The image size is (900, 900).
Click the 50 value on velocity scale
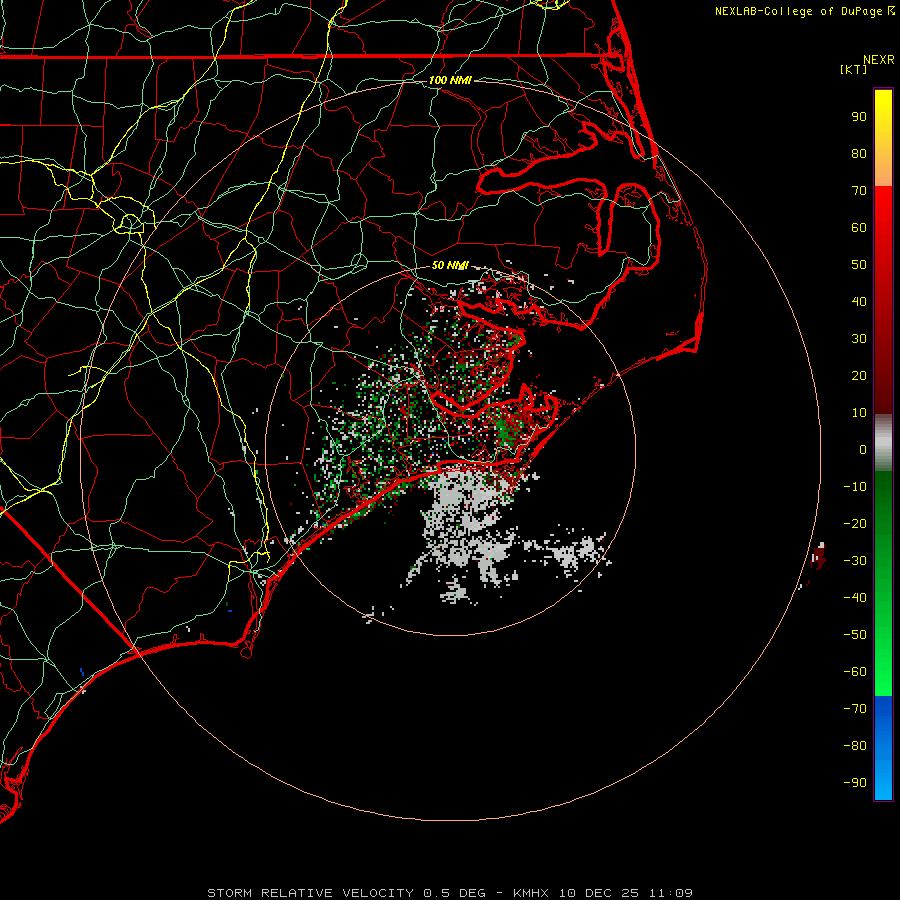pos(859,265)
